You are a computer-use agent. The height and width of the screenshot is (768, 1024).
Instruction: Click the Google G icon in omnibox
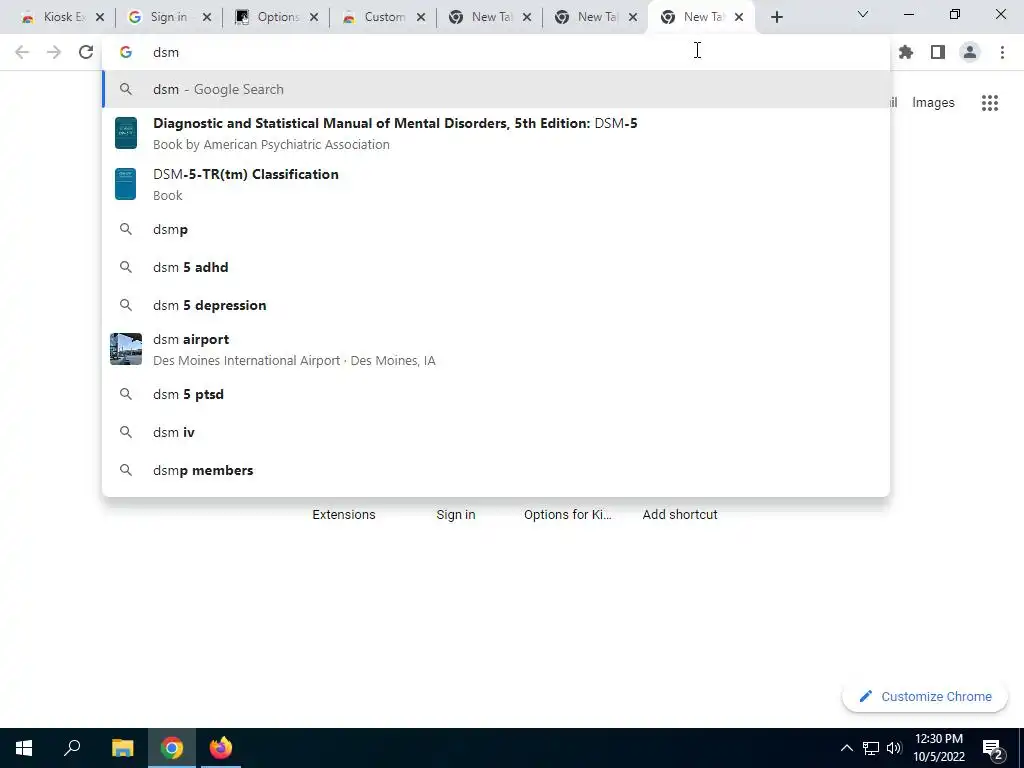click(x=126, y=52)
